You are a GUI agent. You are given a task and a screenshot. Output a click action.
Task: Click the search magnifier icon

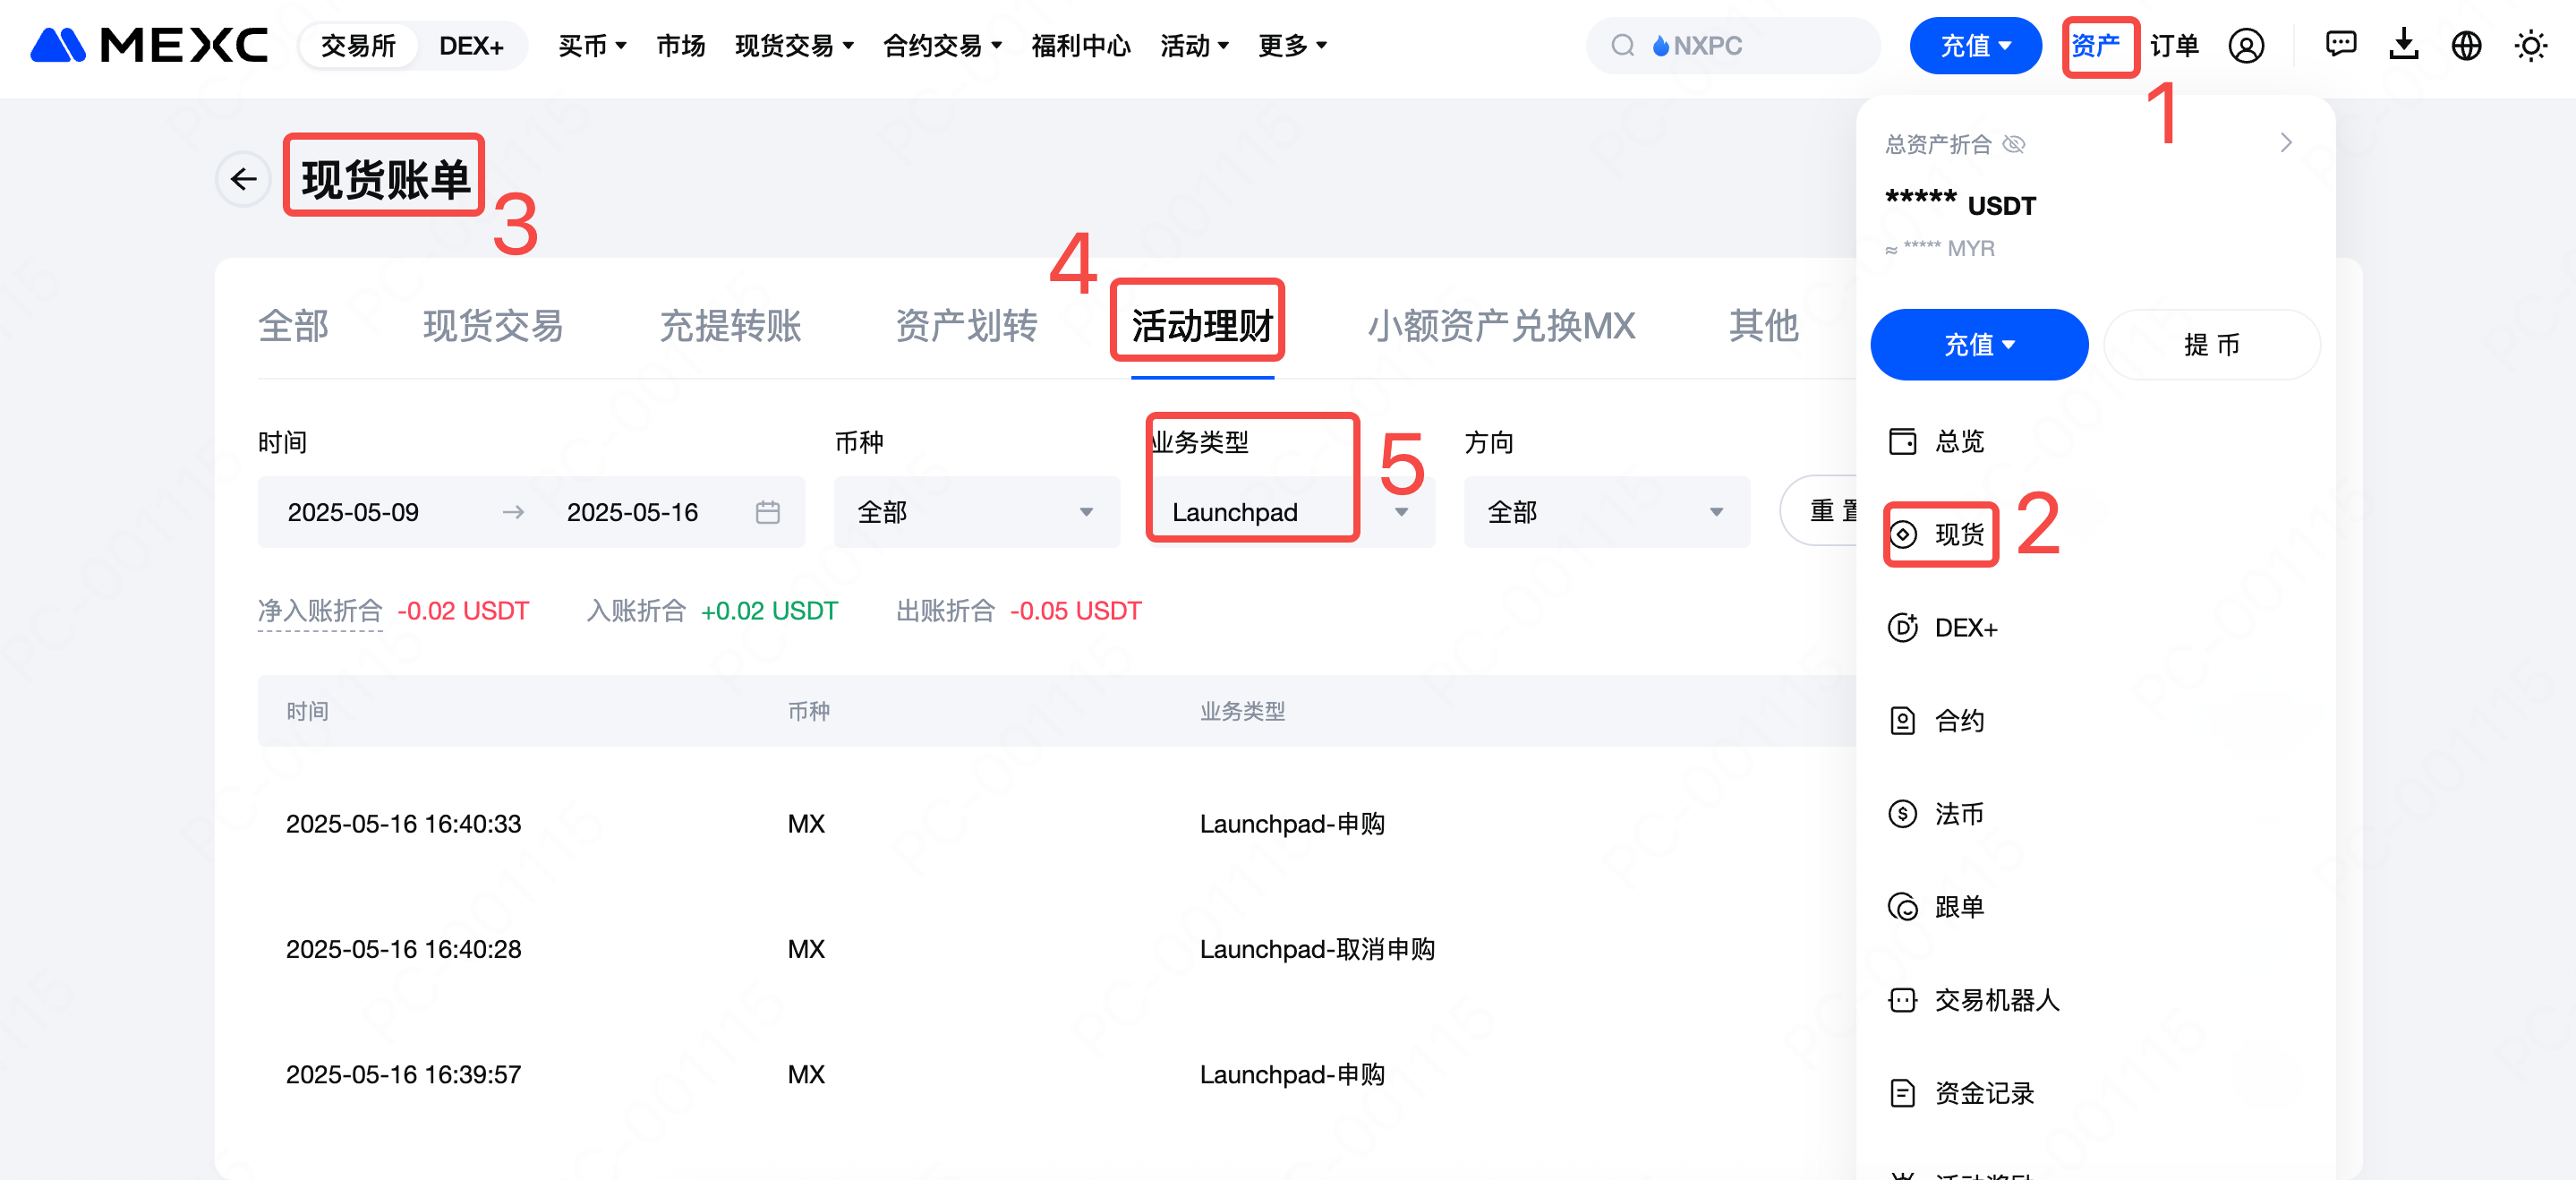coord(1622,46)
